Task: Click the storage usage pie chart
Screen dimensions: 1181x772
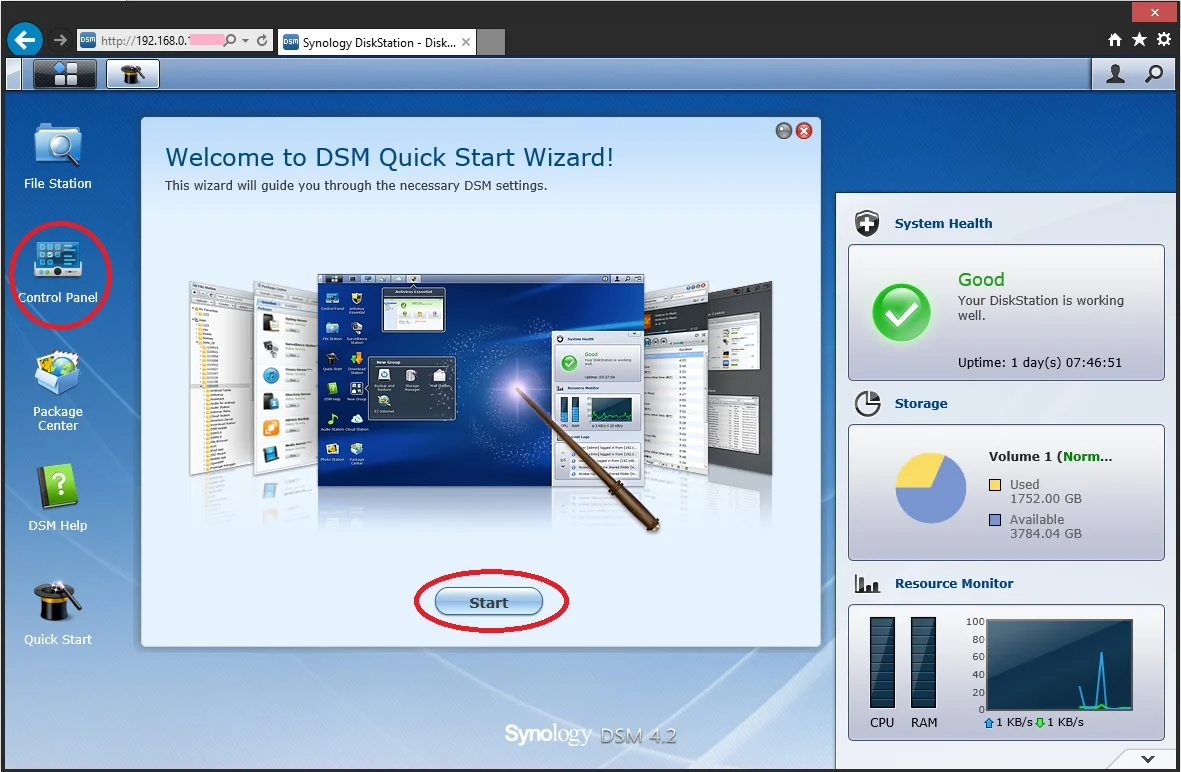Action: pos(930,488)
